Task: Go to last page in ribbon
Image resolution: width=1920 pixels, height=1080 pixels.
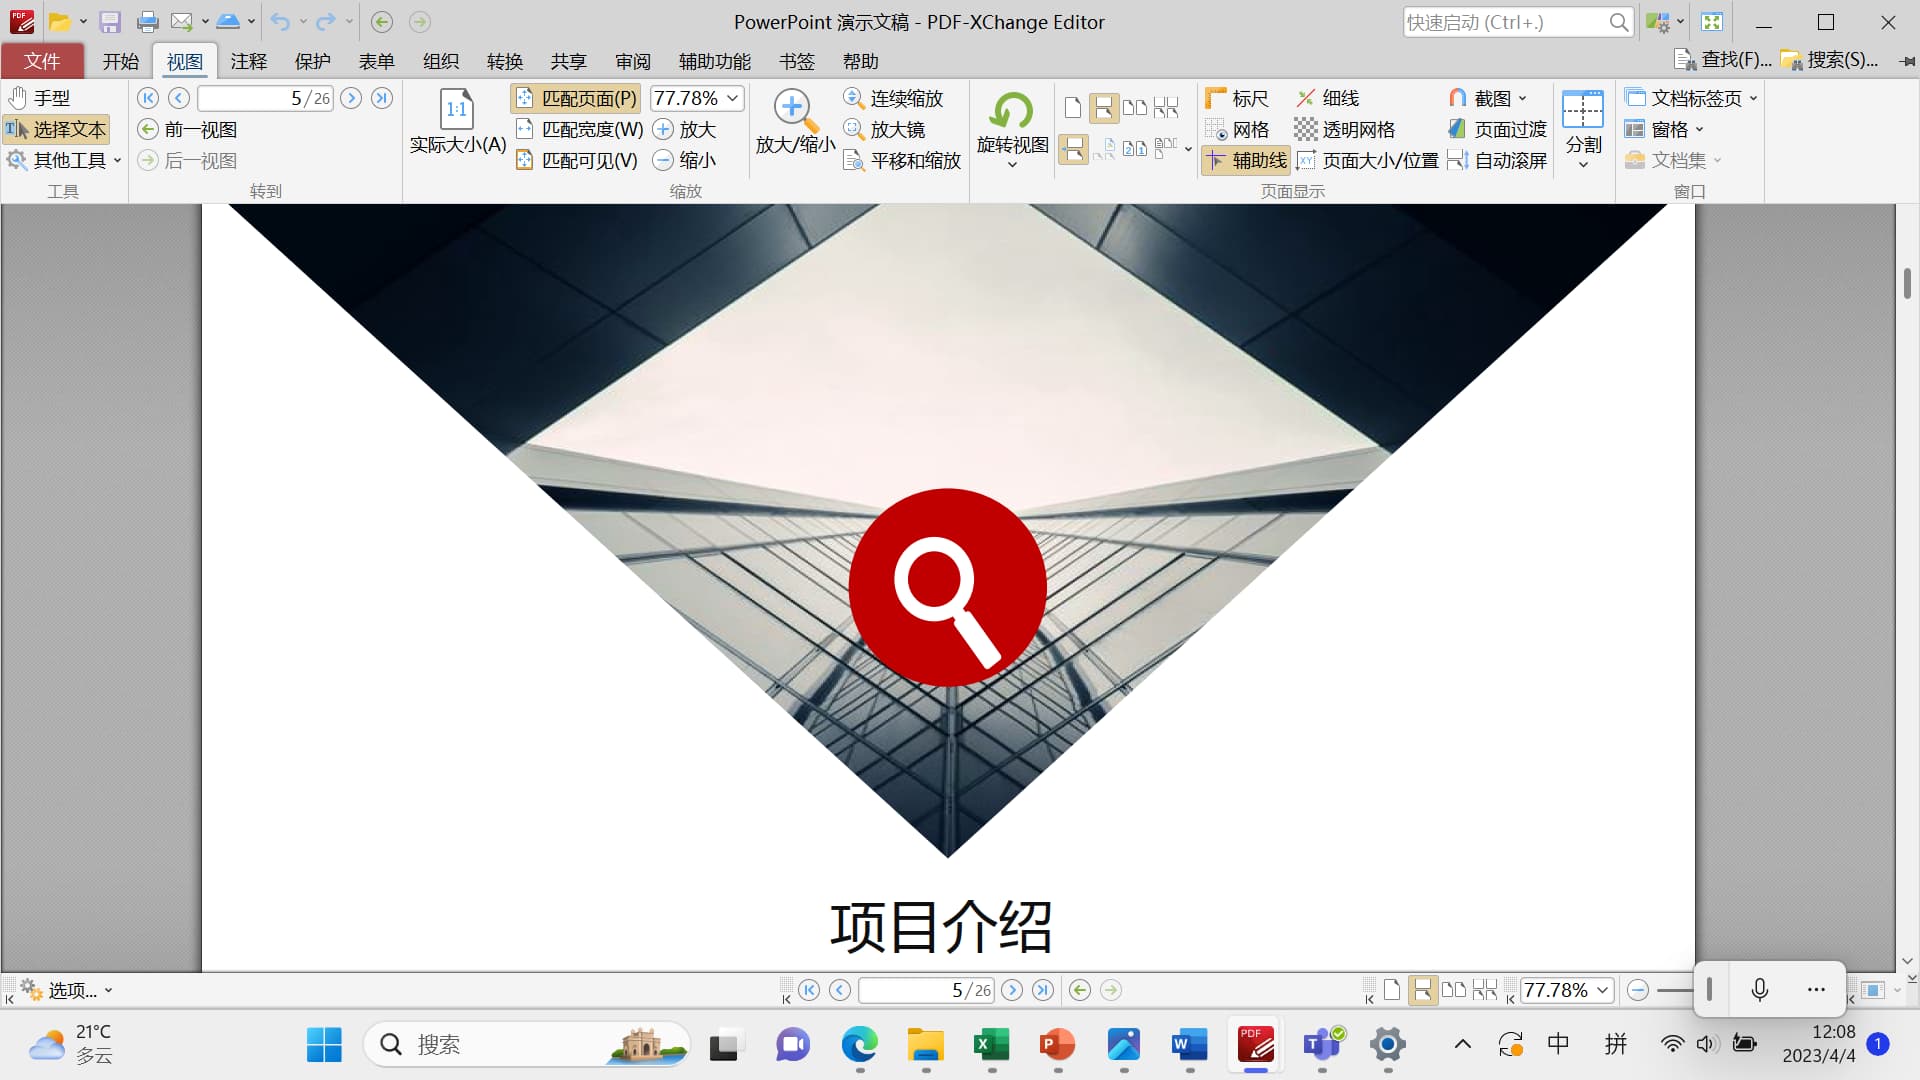Action: click(x=382, y=98)
